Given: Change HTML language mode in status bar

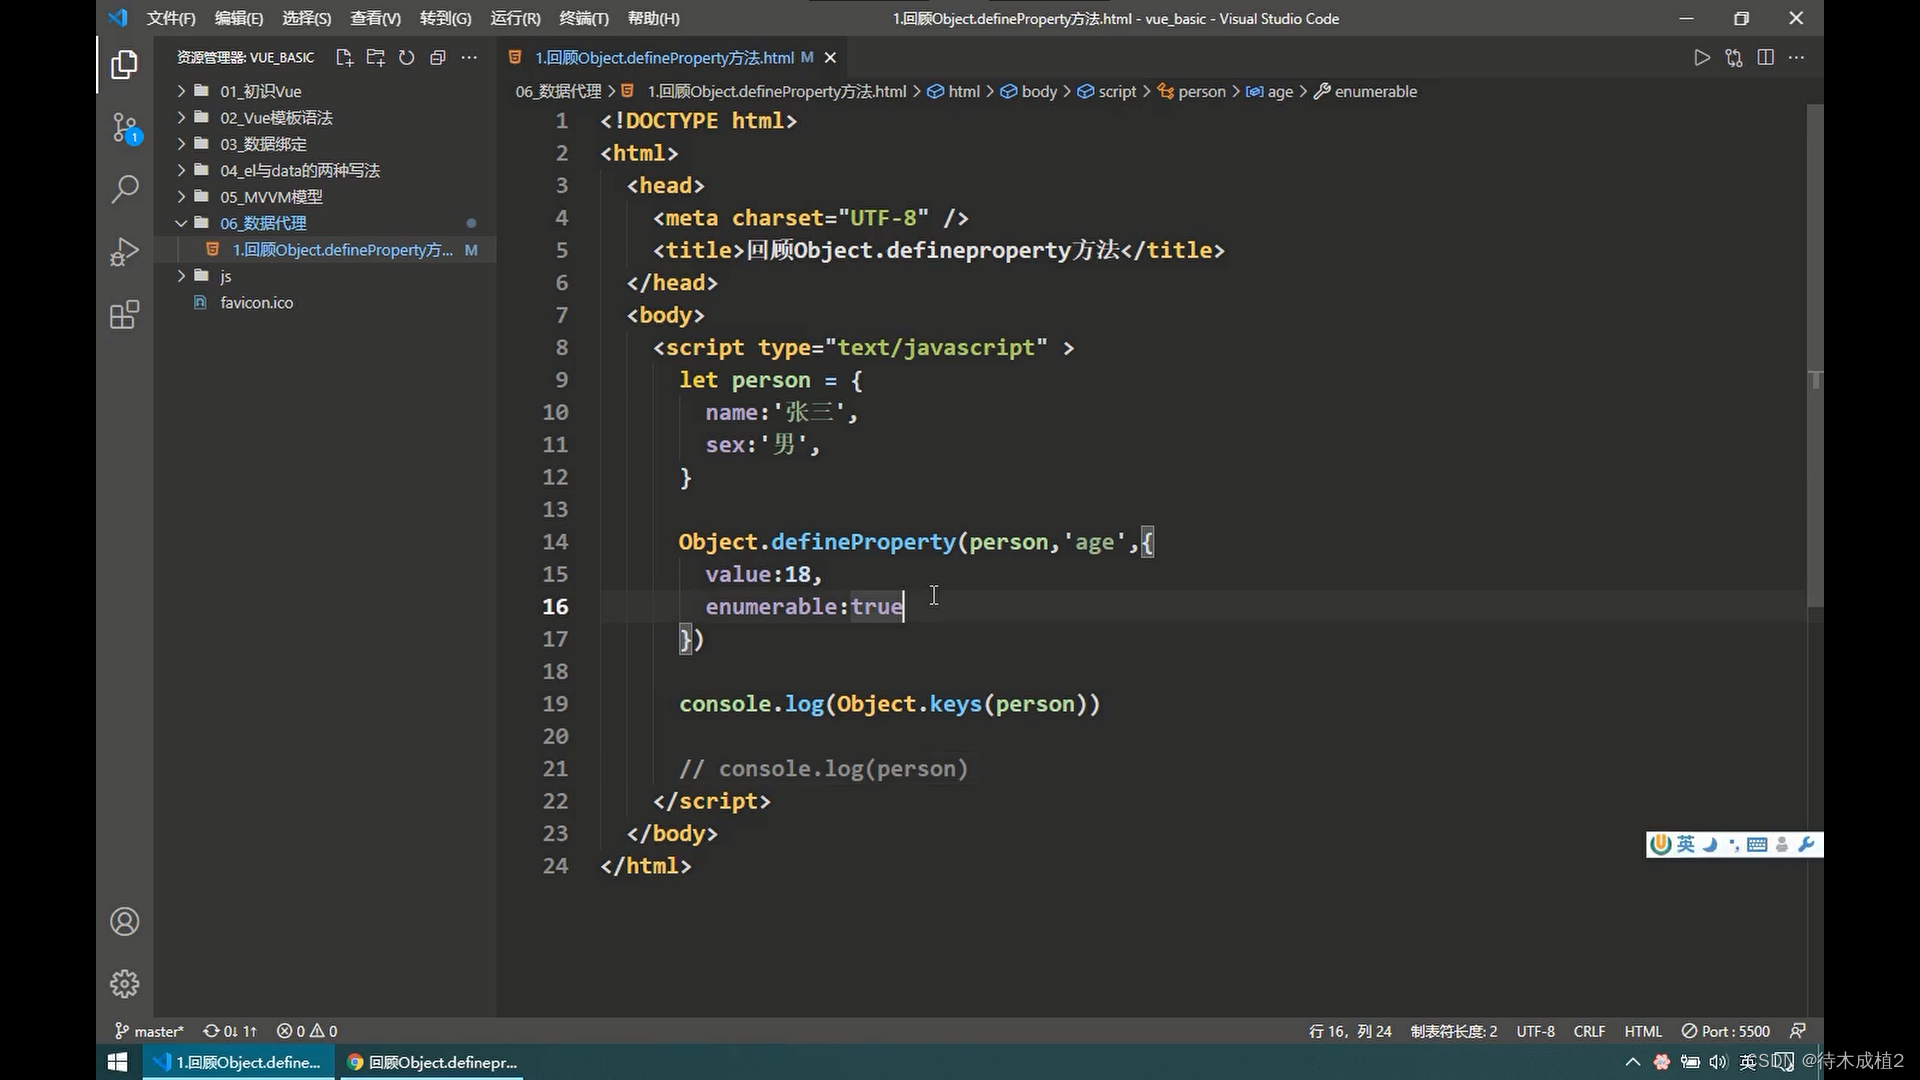Looking at the screenshot, I should tap(1643, 1031).
